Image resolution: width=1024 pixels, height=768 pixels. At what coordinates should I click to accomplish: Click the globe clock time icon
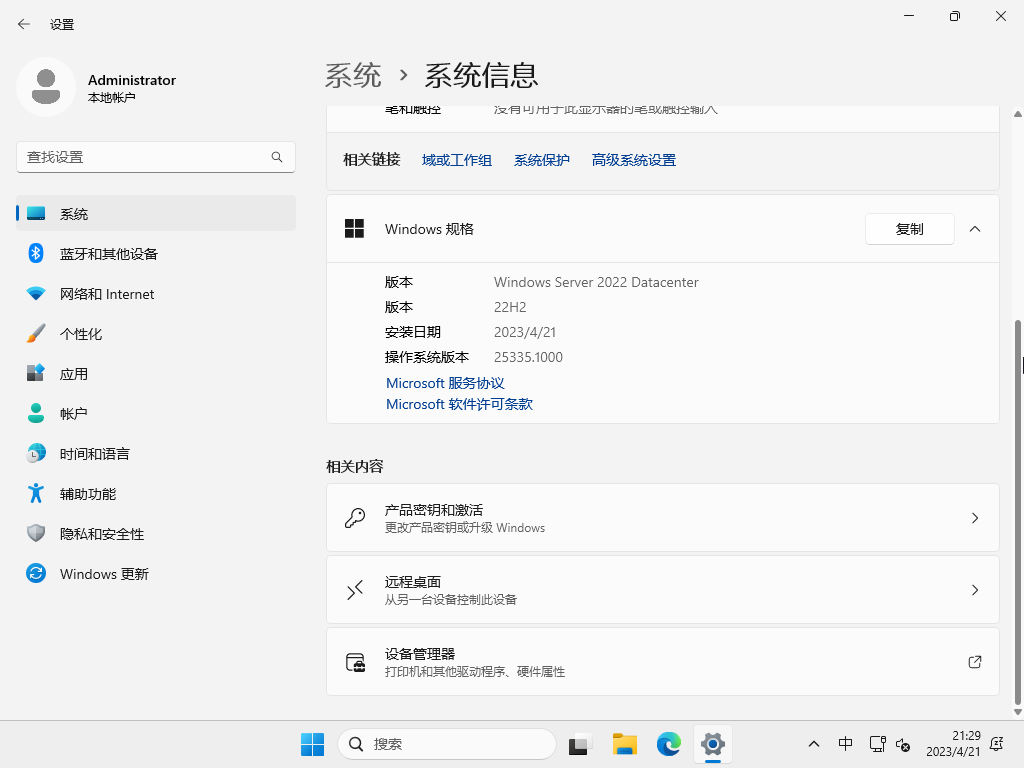(36, 453)
